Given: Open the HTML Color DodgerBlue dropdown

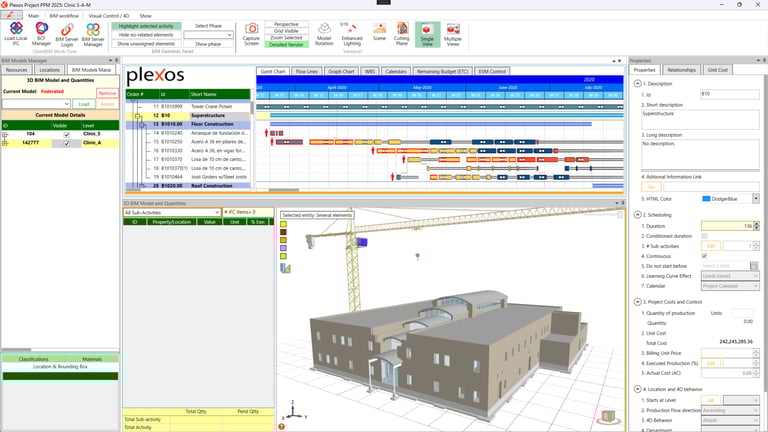Looking at the screenshot, I should 756,198.
